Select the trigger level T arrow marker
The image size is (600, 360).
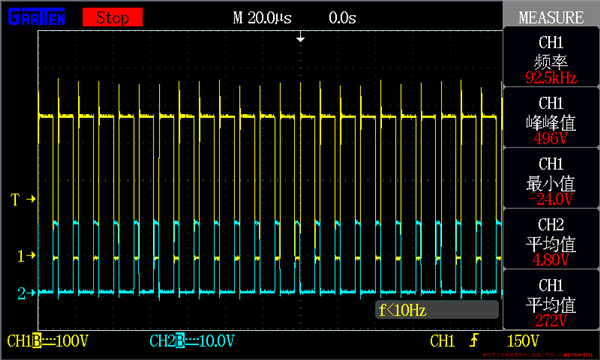23,199
